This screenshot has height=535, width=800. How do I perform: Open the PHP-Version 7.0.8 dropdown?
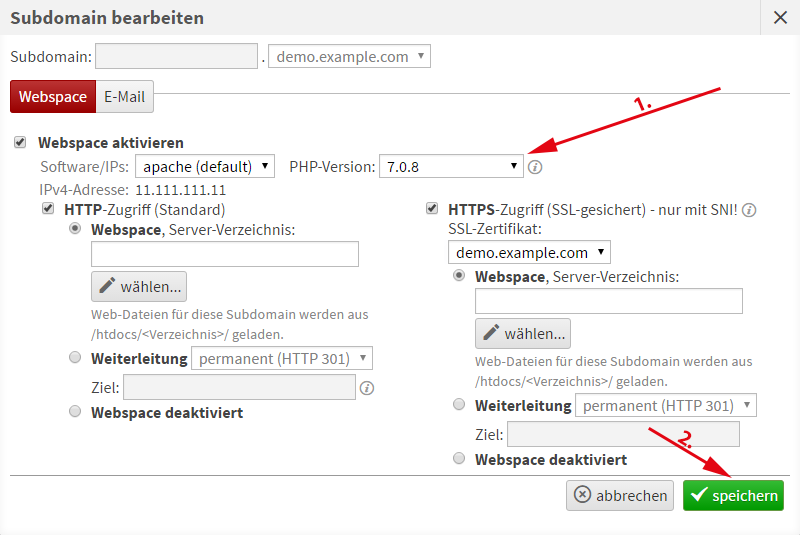click(451, 166)
